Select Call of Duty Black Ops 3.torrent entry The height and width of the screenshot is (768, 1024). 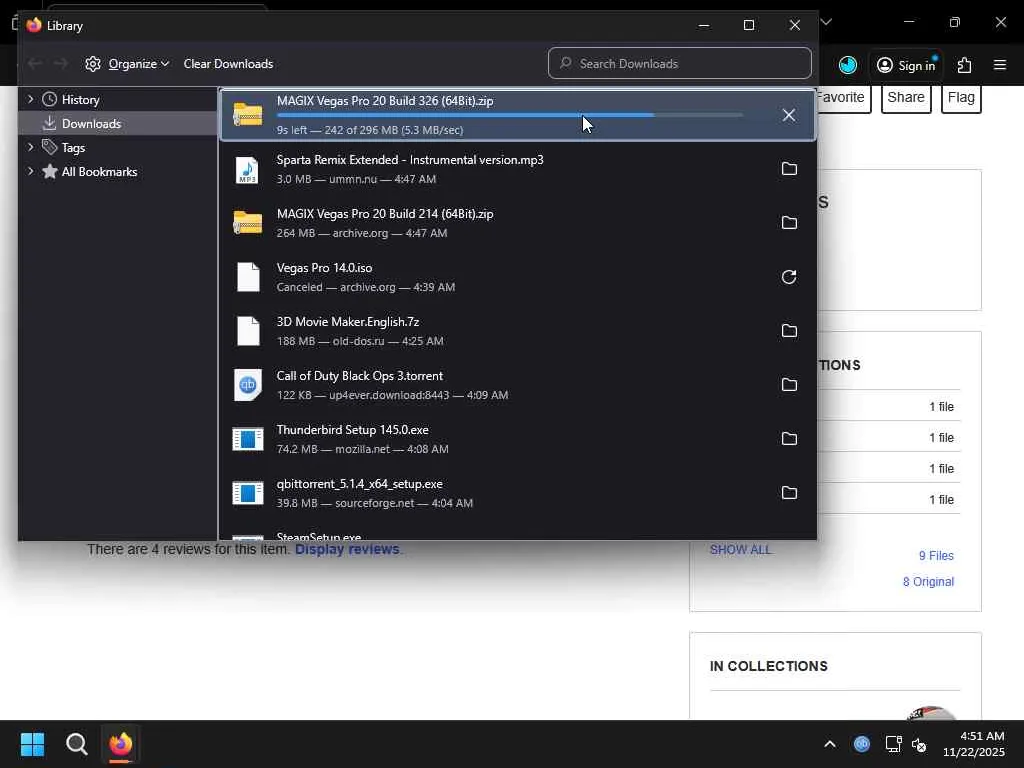click(x=518, y=385)
